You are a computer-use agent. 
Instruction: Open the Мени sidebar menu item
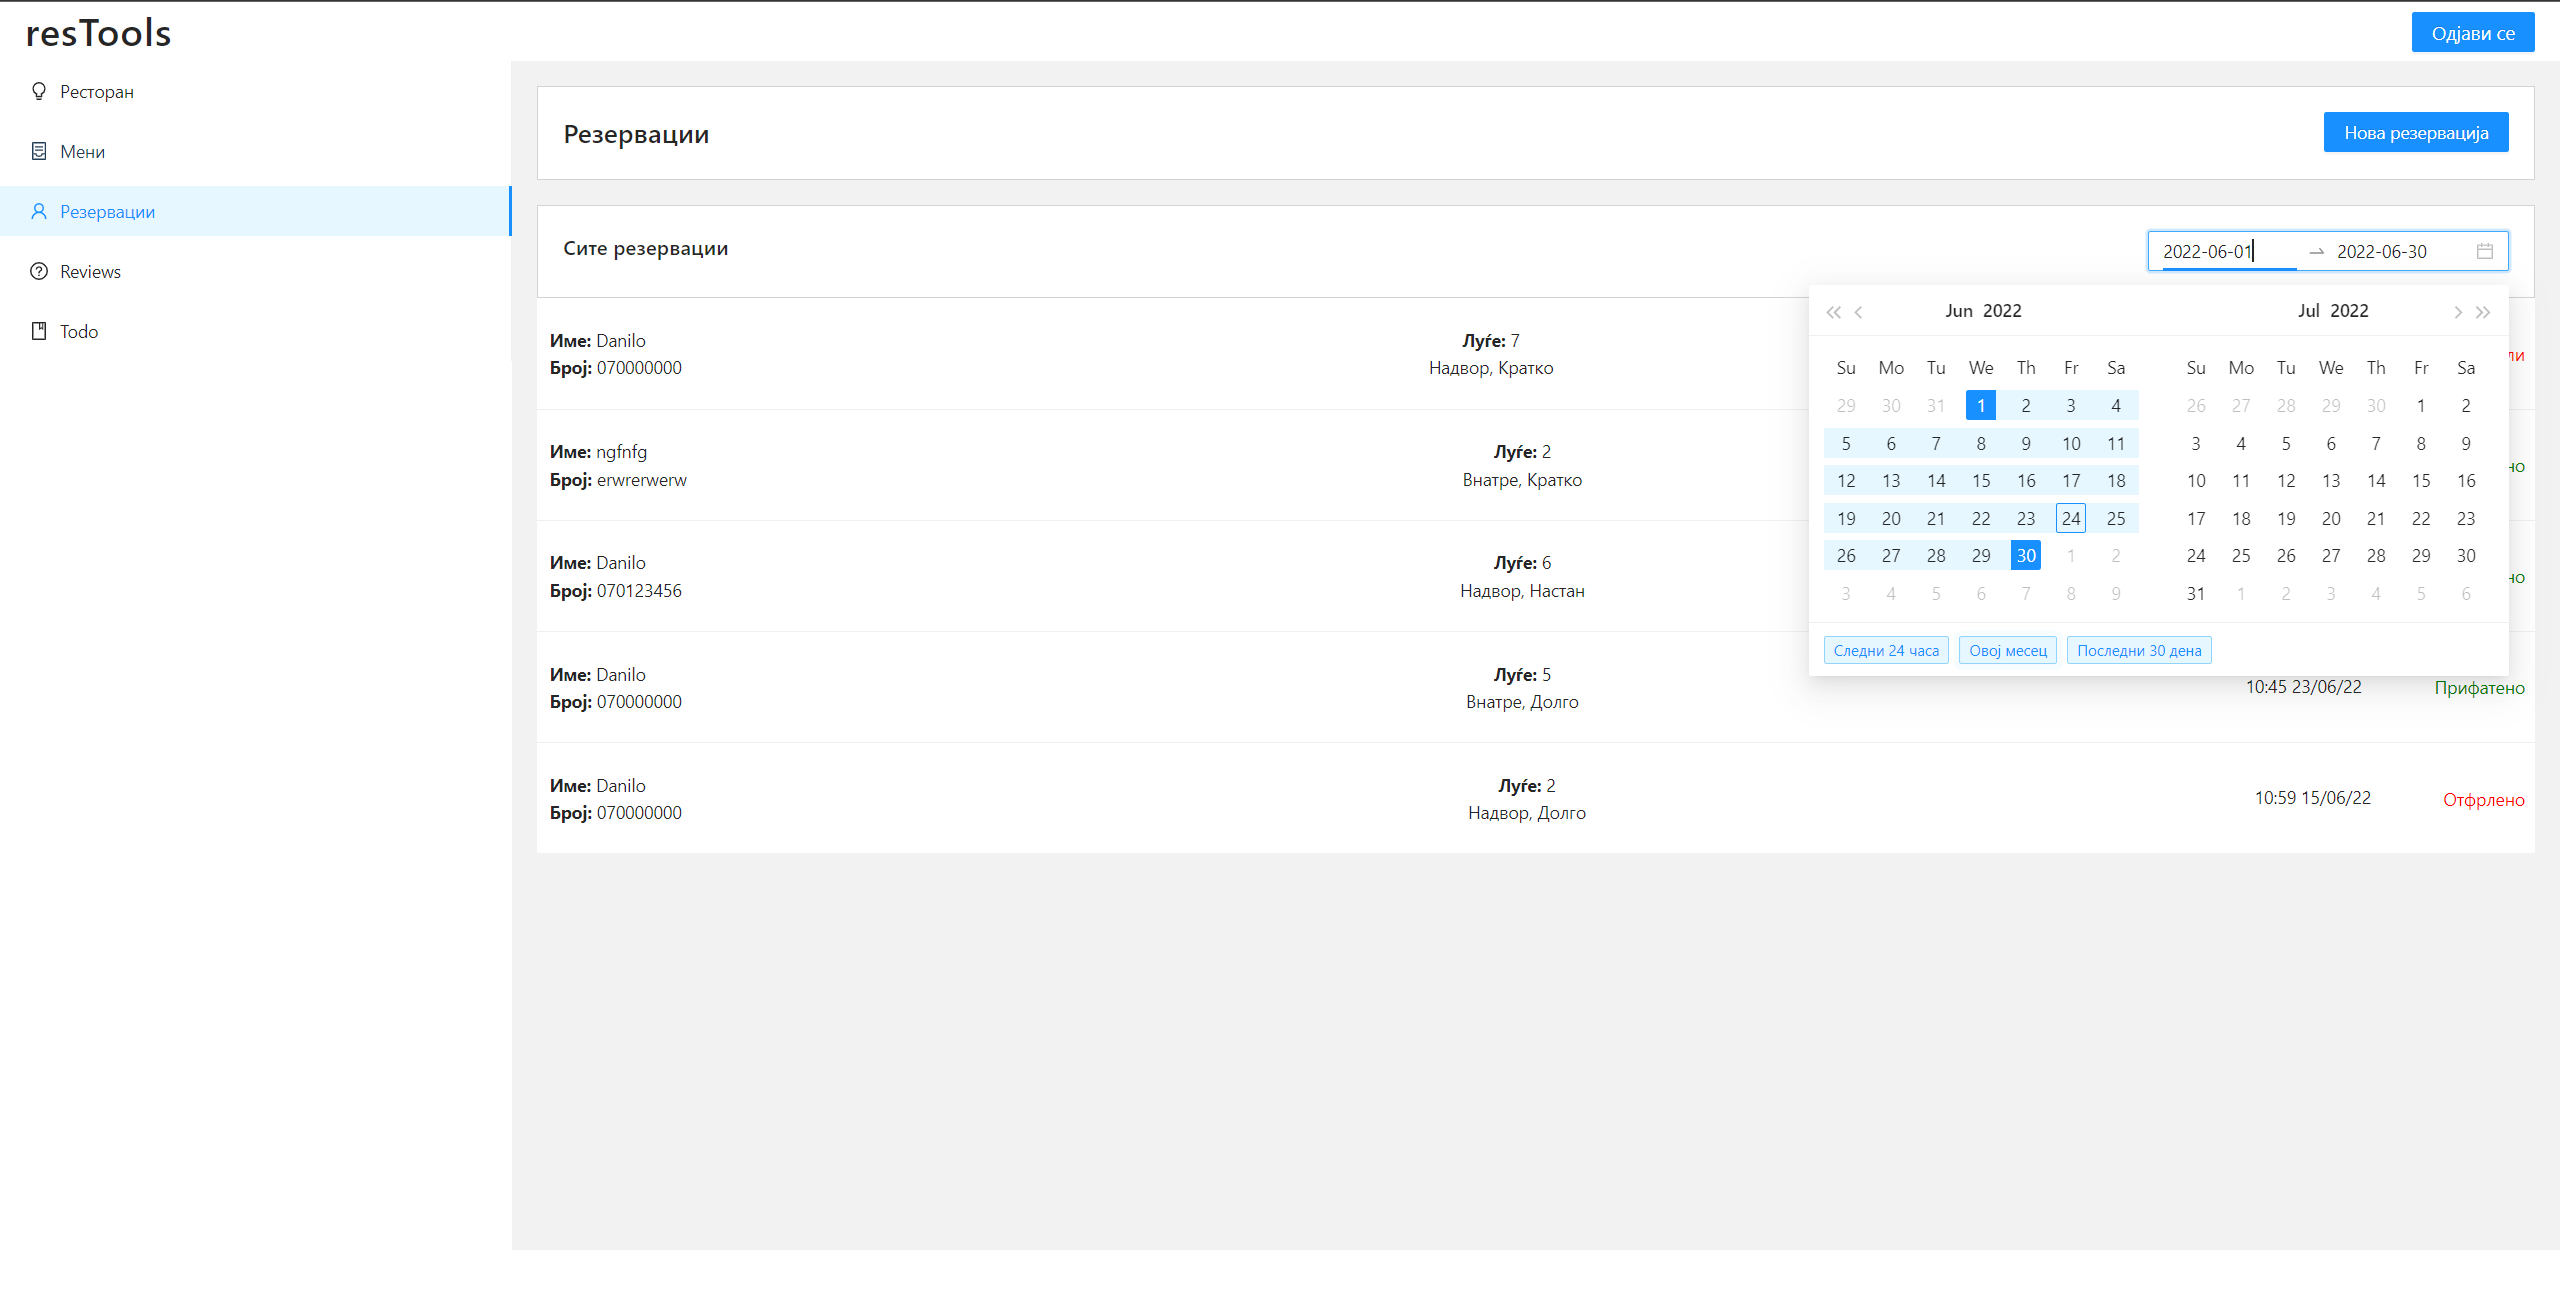pyautogui.click(x=82, y=151)
